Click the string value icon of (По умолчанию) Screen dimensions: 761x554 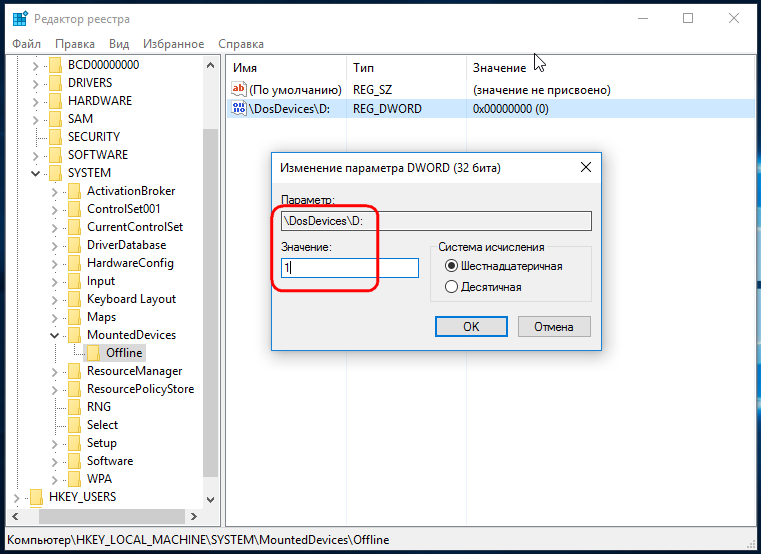[x=238, y=89]
